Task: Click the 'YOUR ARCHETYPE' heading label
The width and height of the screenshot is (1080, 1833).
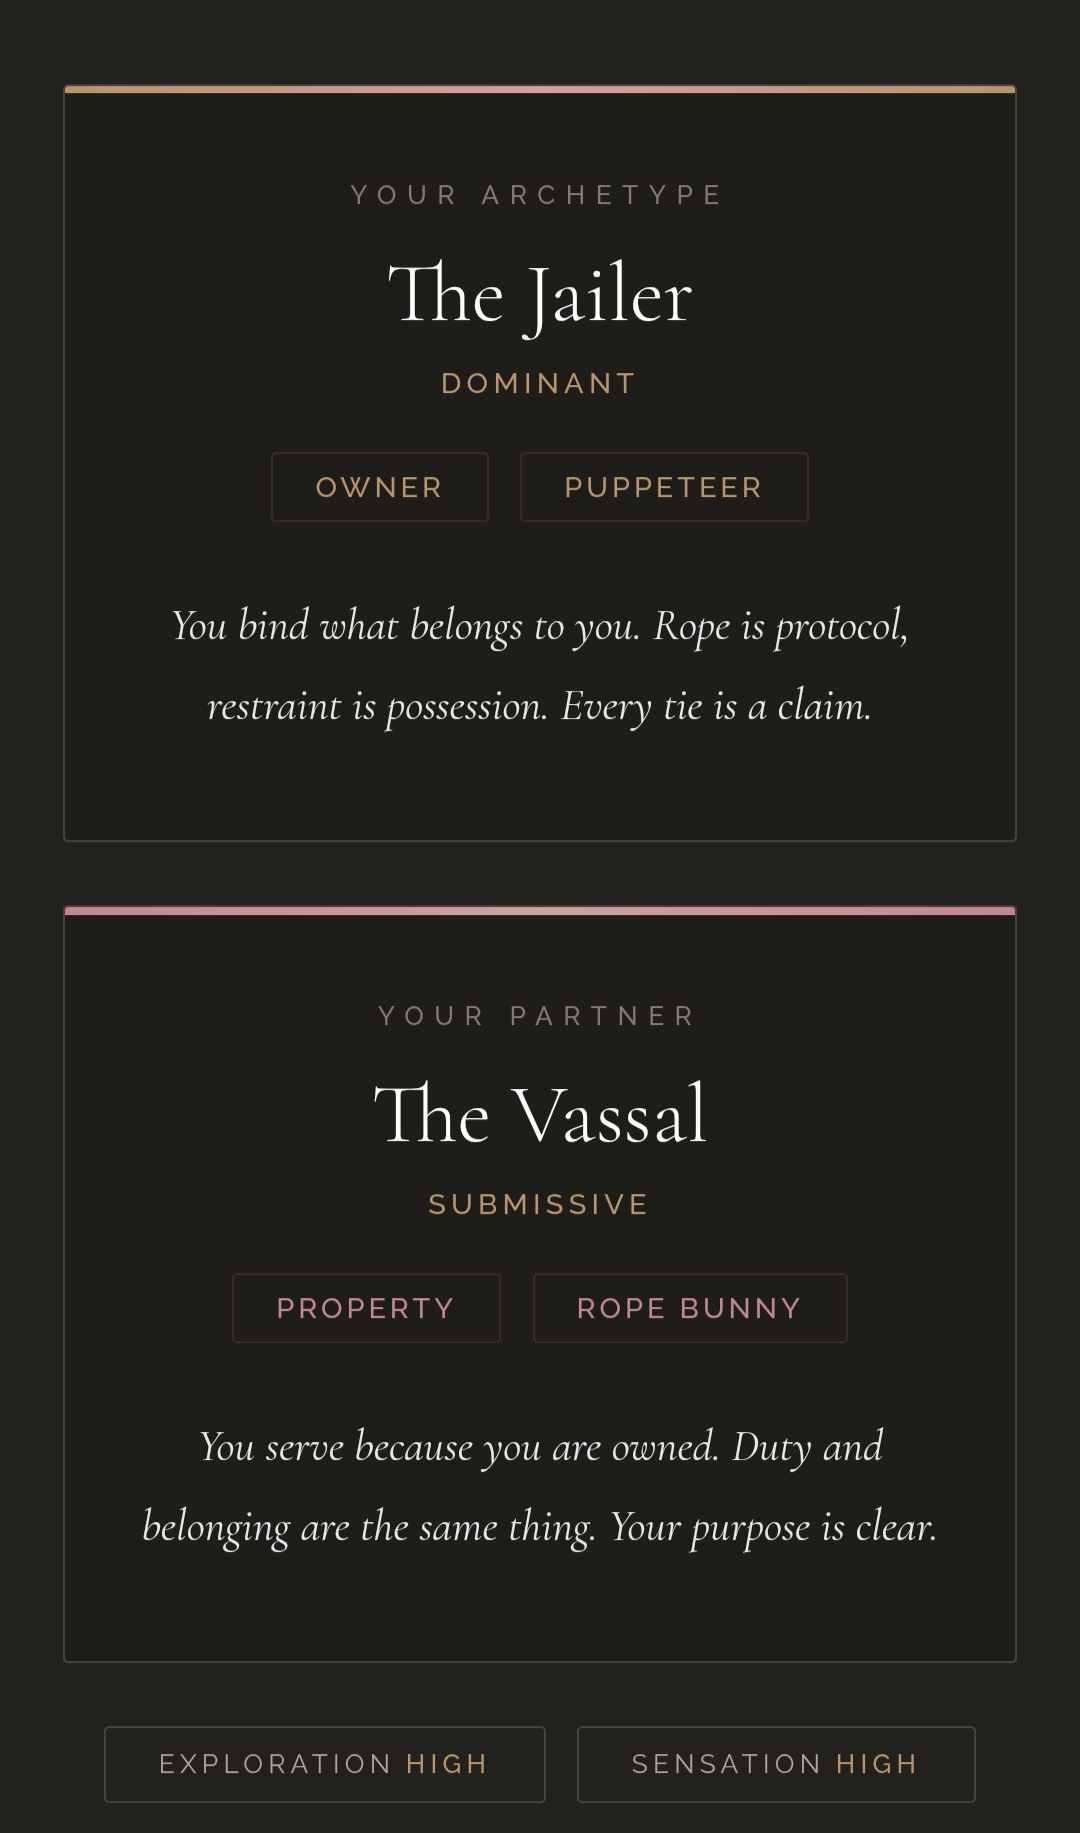Action: [538, 195]
